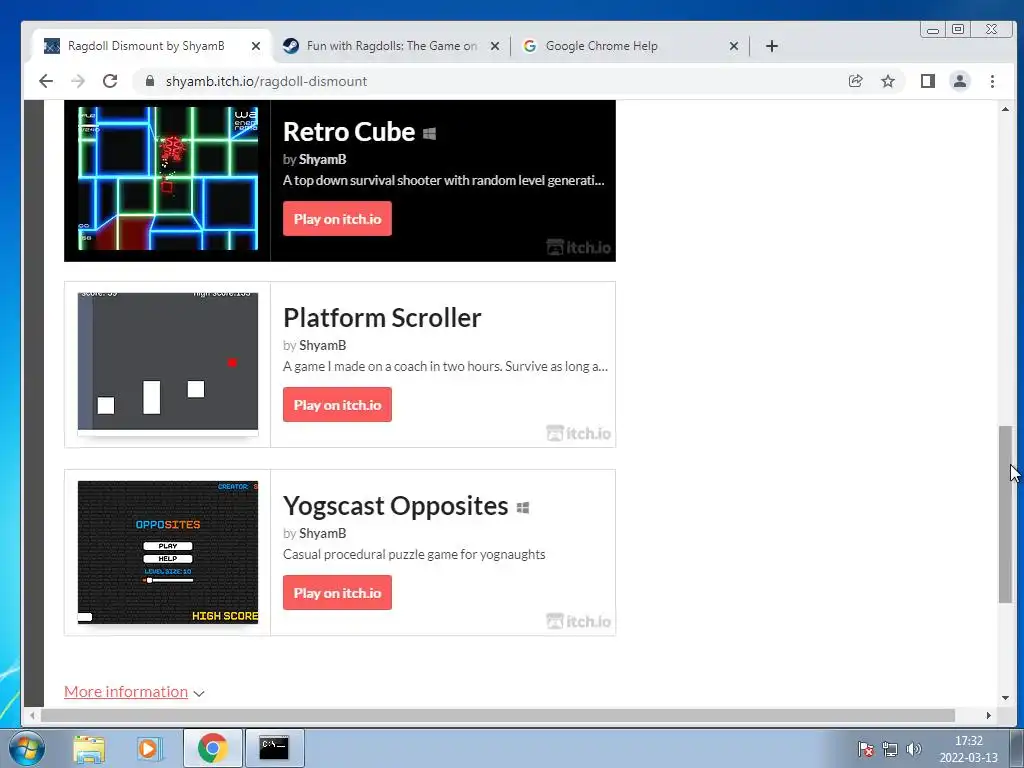
Task: Click the vertical scrollbar thumb
Action: 1005,514
